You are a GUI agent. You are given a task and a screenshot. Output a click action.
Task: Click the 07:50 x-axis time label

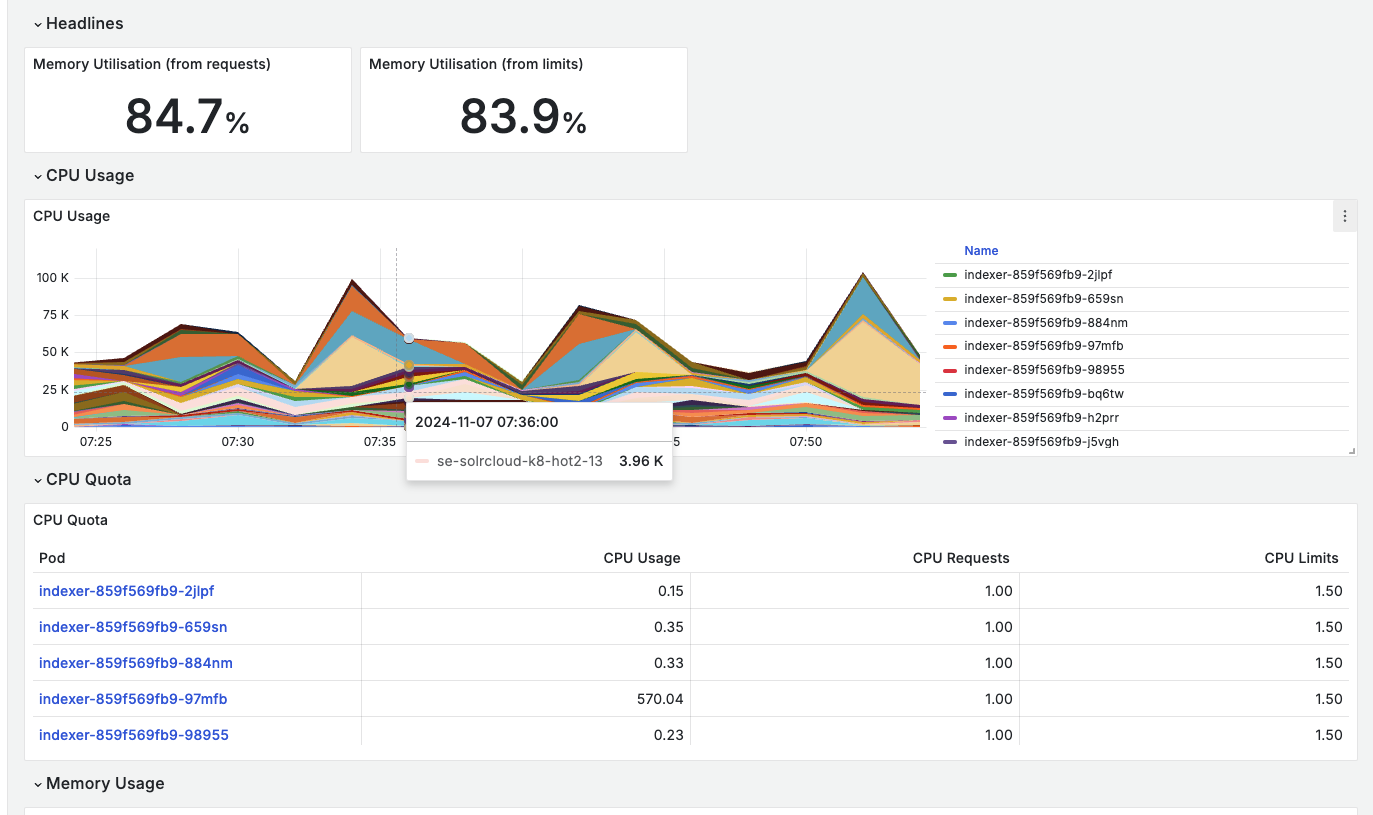pyautogui.click(x=806, y=441)
